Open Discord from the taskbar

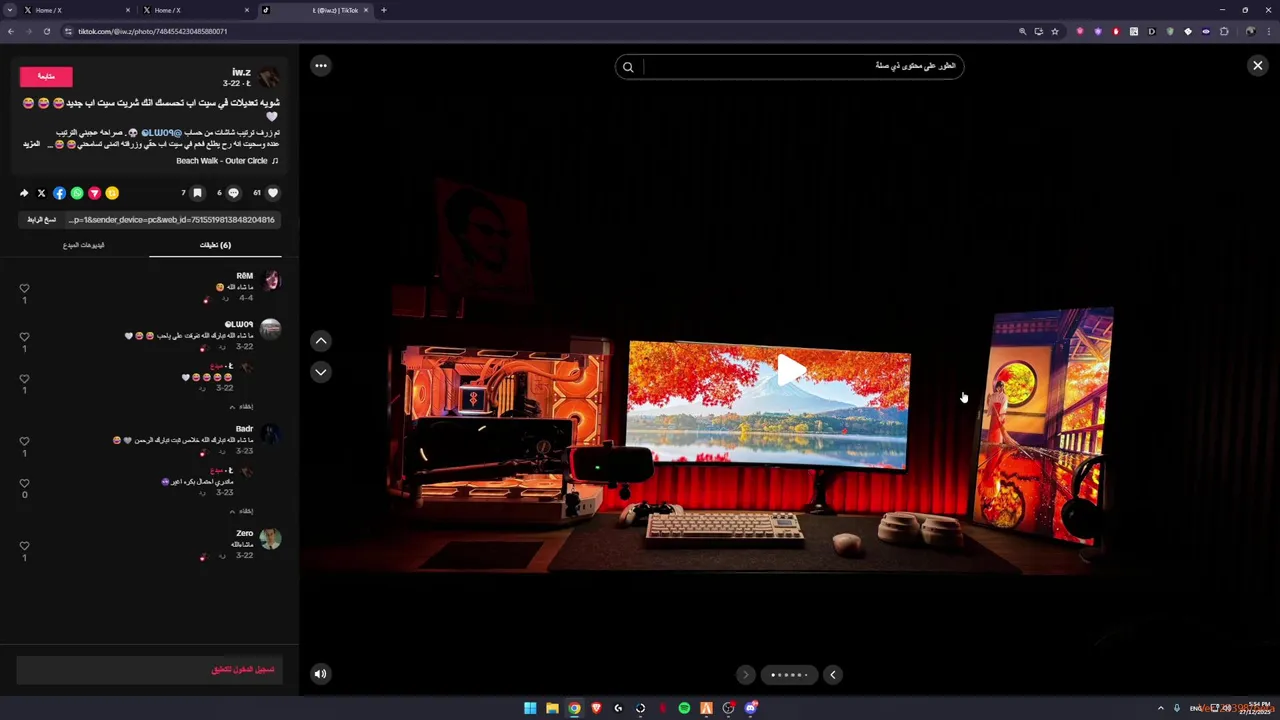click(x=750, y=708)
